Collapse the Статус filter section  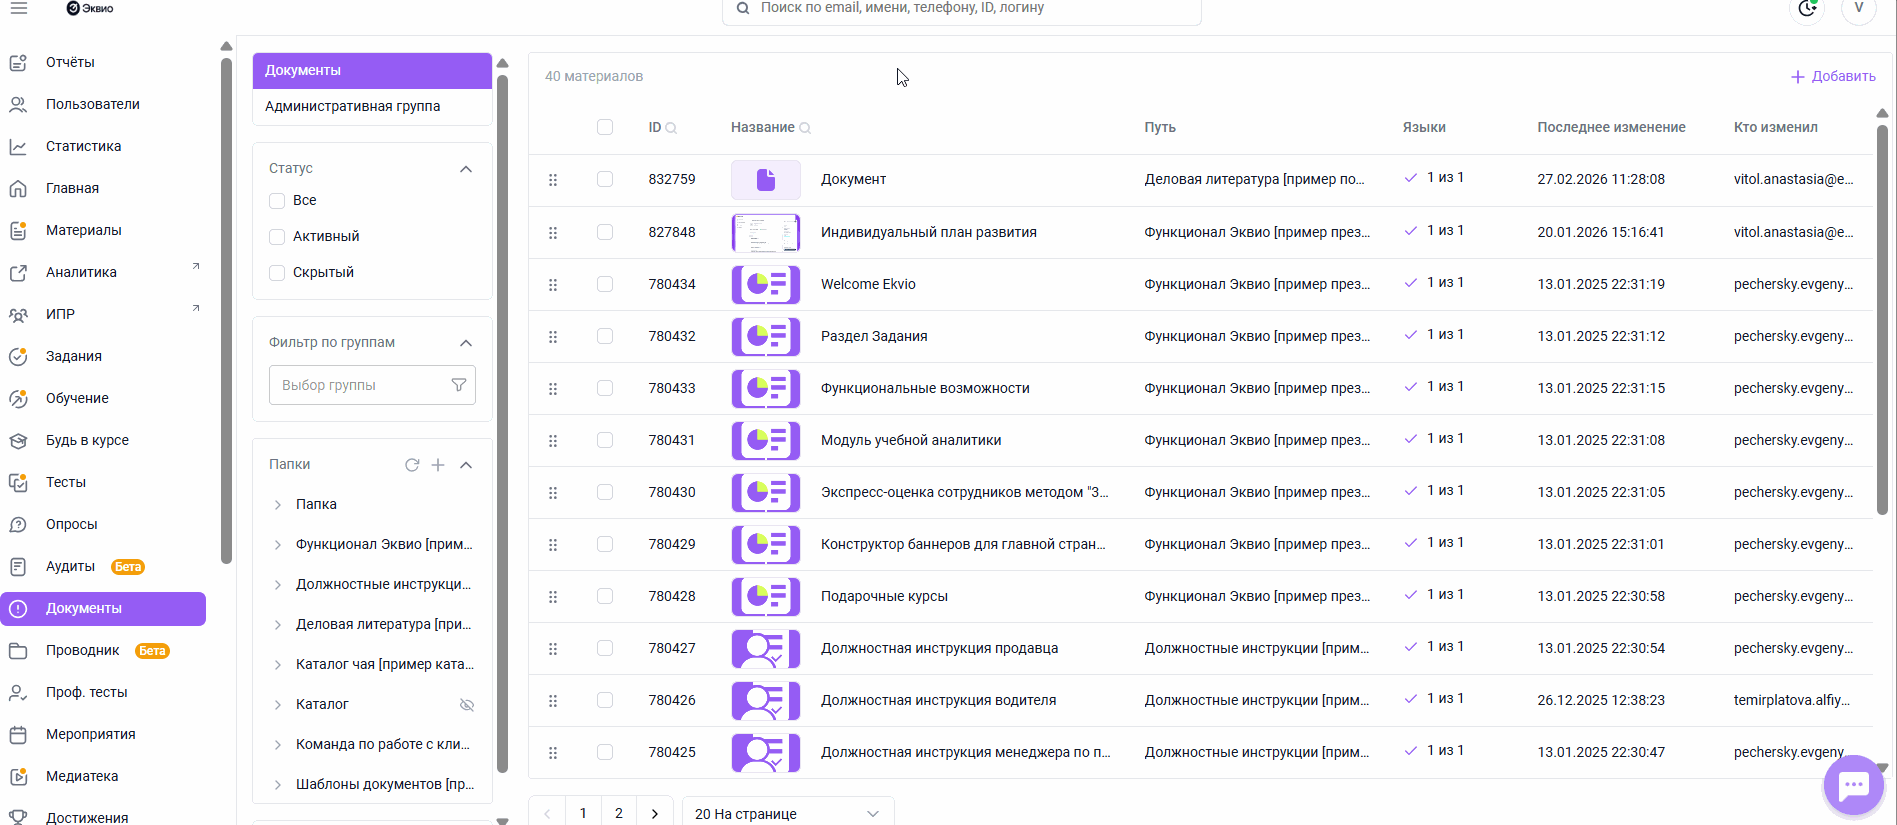465,169
